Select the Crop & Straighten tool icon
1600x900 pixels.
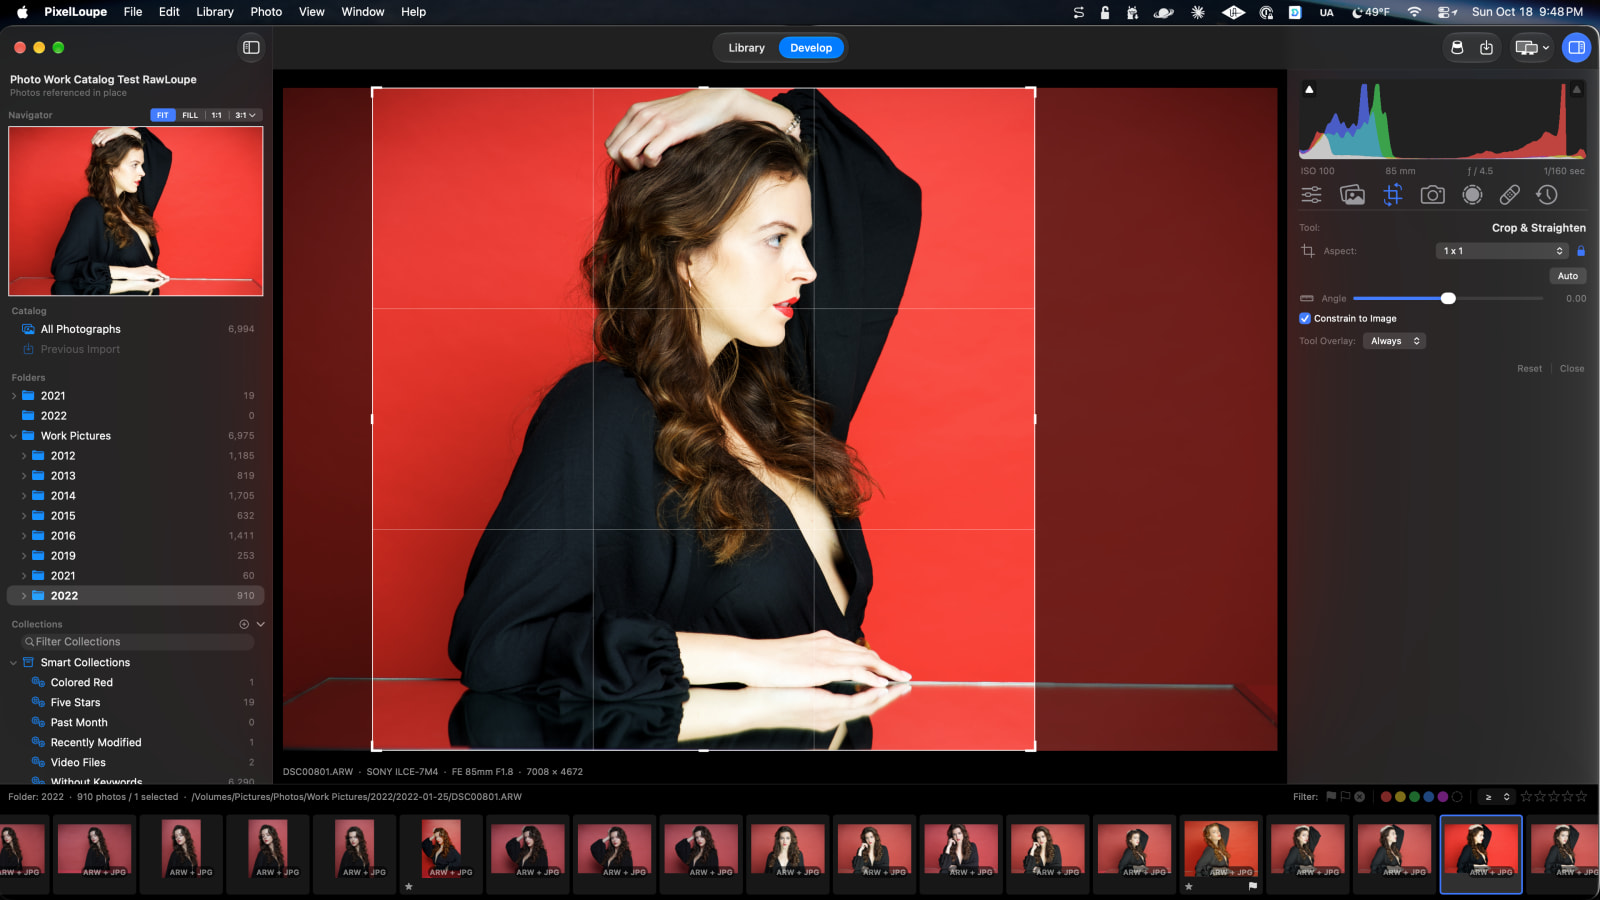coord(1393,195)
